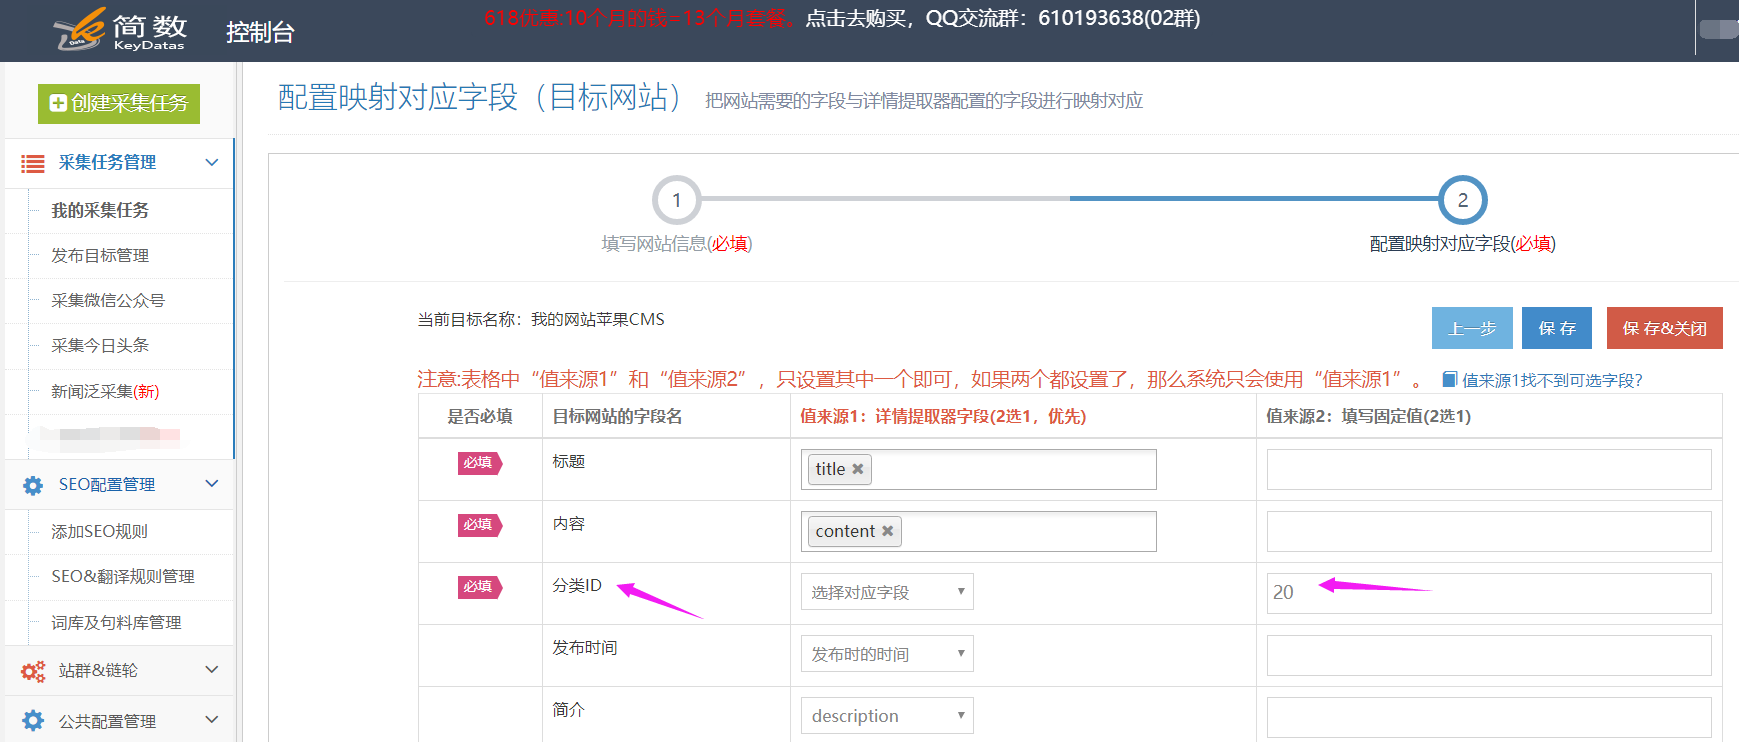Click the KeyDatas logo icon
Viewport: 1739px width, 742px height.
pyautogui.click(x=80, y=28)
